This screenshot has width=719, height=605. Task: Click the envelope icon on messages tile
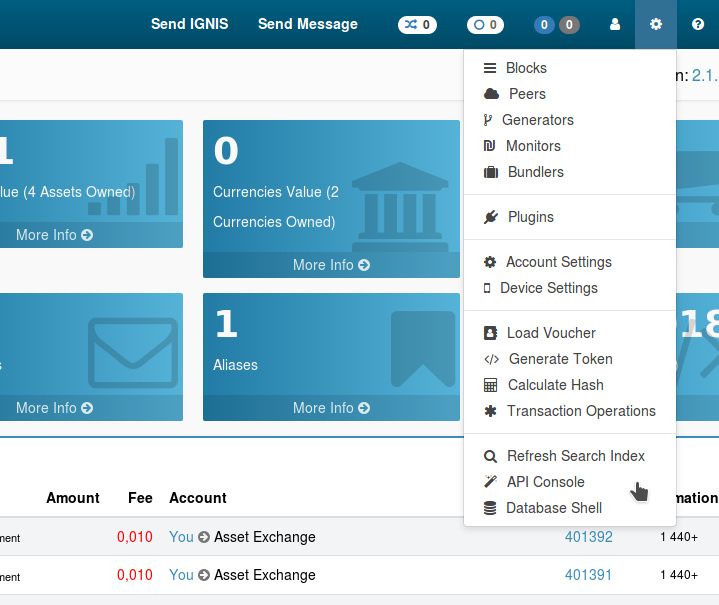(133, 353)
